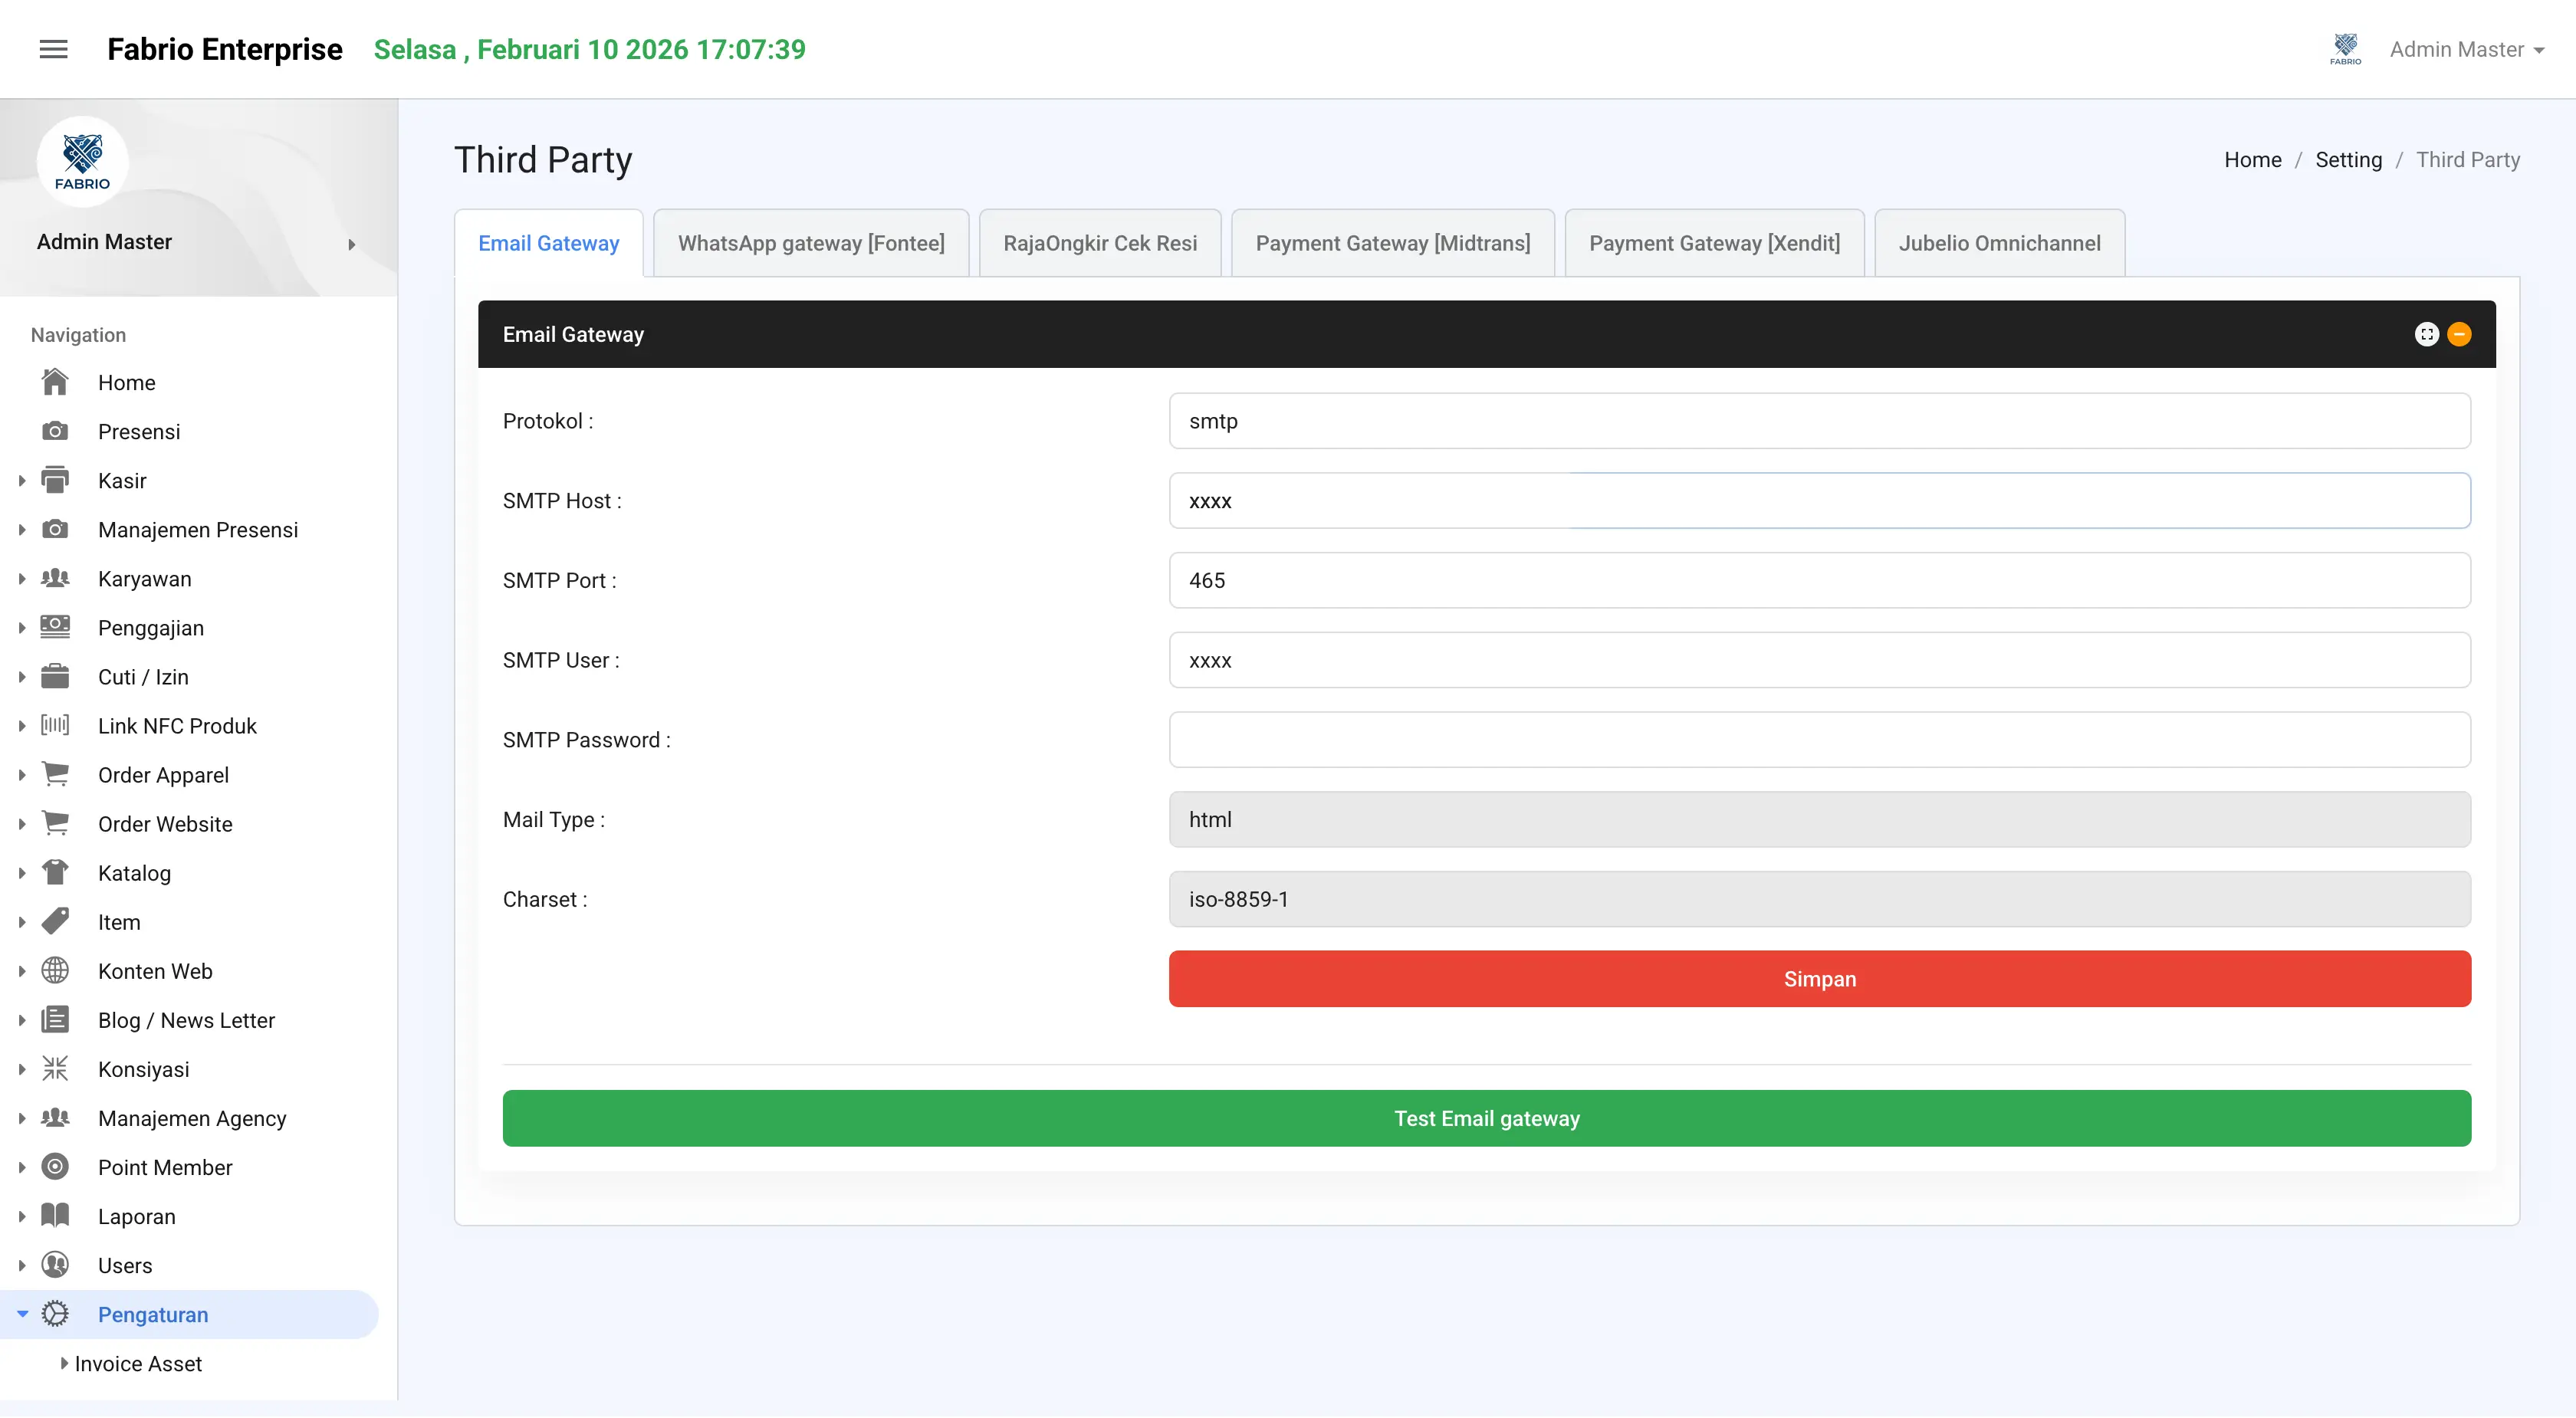2576x1418 pixels.
Task: Click the SMTP User input field
Action: click(1819, 659)
